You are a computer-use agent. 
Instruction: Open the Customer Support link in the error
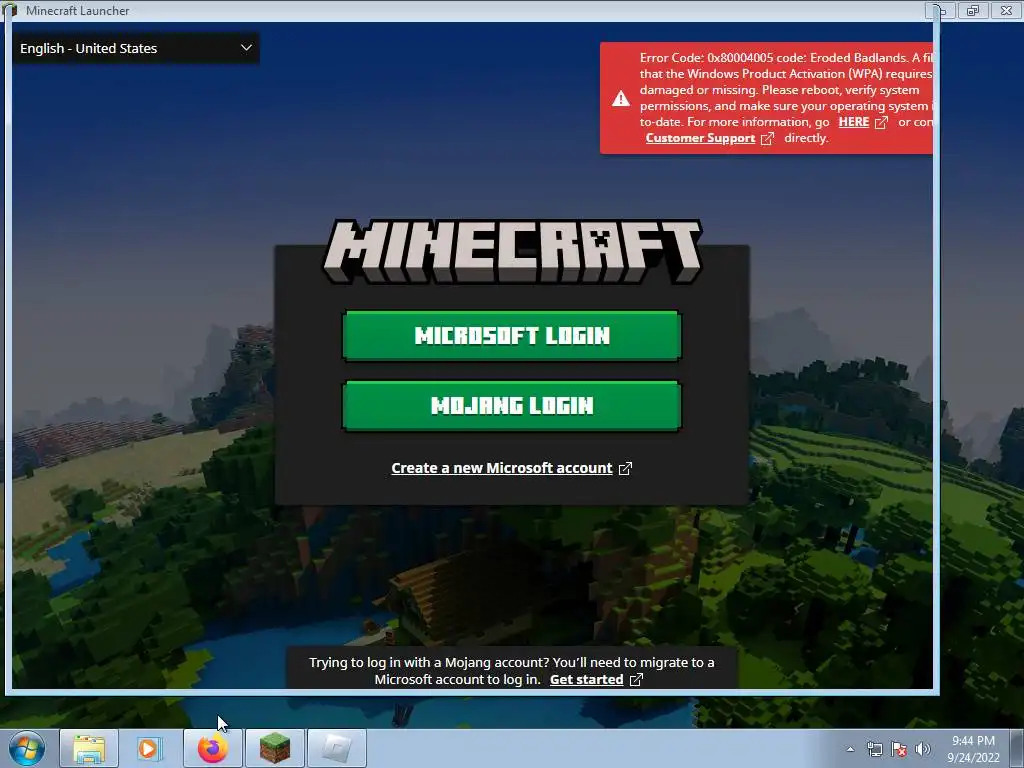(700, 138)
